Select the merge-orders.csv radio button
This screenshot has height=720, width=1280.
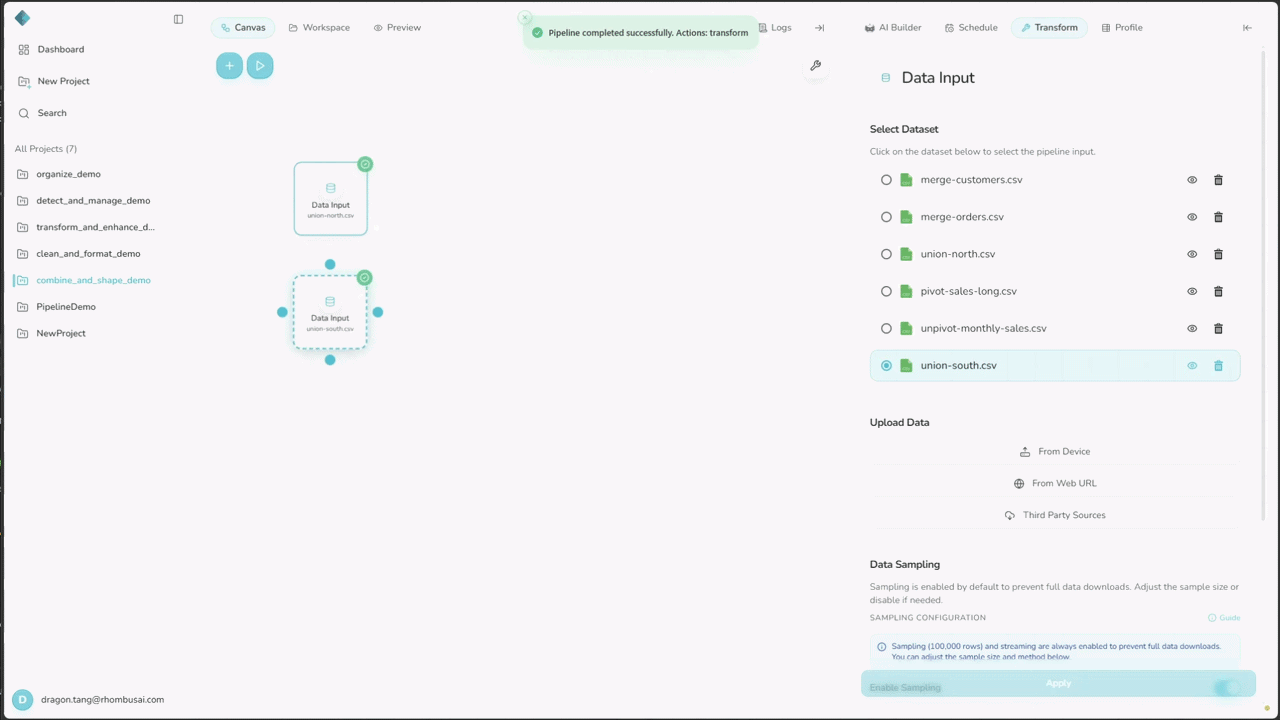[x=886, y=217]
